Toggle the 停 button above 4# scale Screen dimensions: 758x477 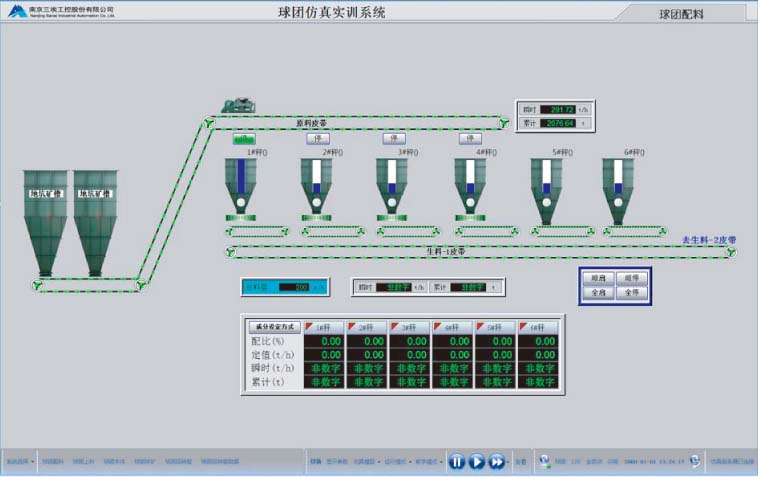[x=469, y=138]
